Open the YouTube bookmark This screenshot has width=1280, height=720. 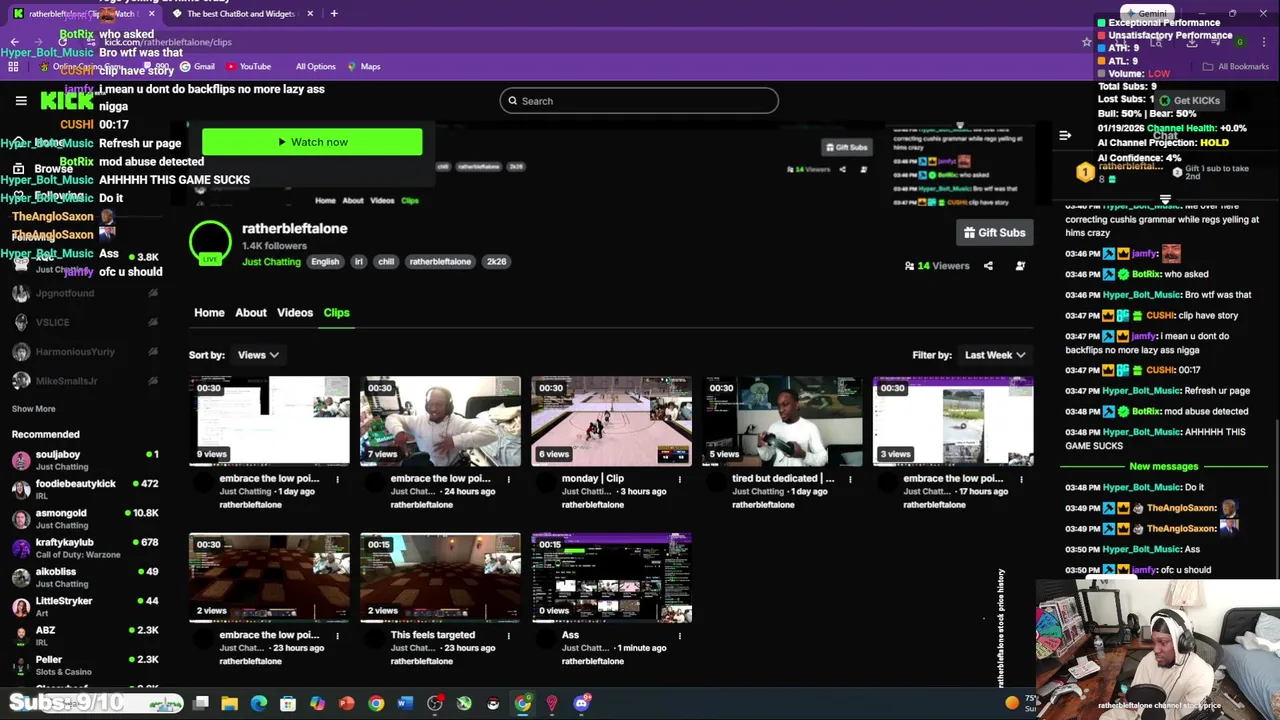pyautogui.click(x=248, y=67)
